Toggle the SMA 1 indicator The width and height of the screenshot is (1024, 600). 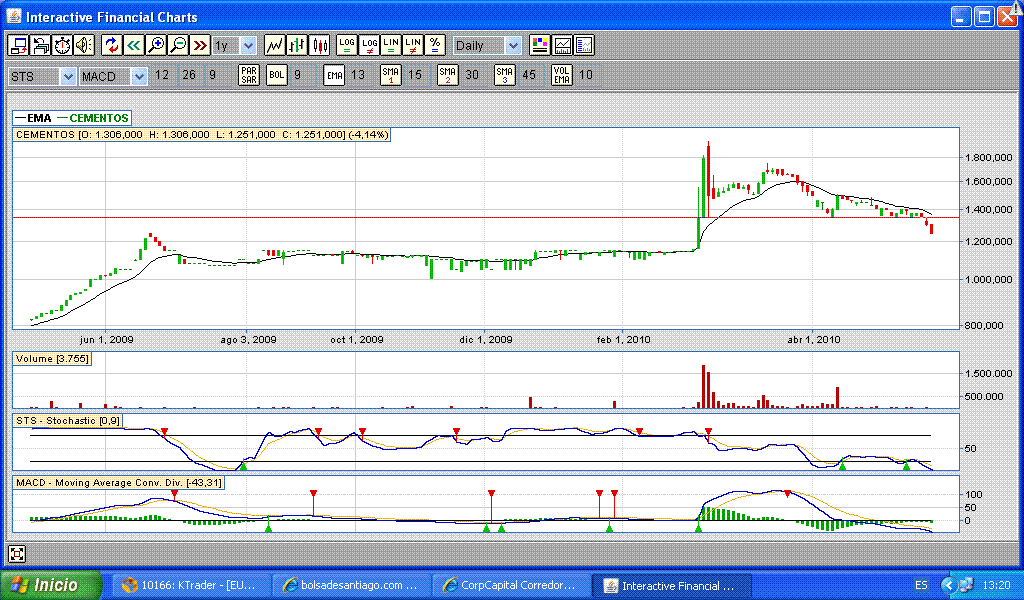(391, 75)
